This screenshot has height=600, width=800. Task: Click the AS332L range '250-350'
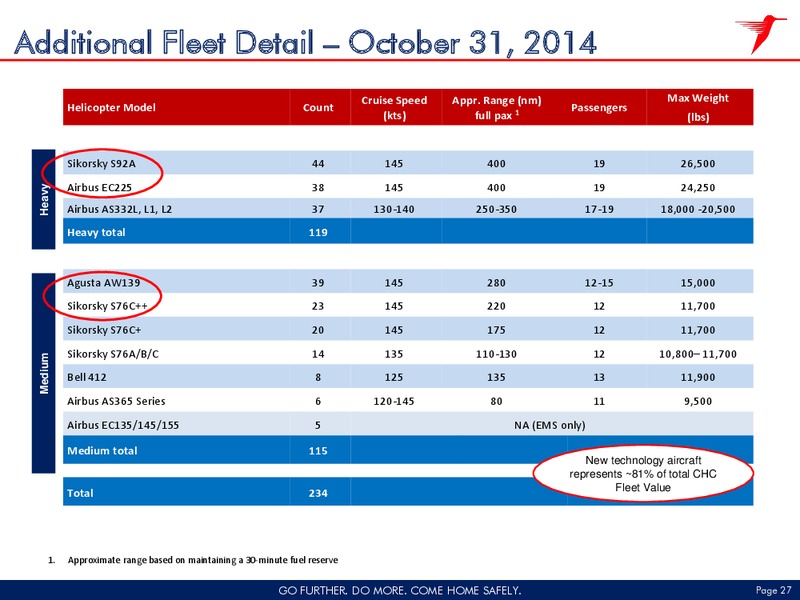(496, 209)
